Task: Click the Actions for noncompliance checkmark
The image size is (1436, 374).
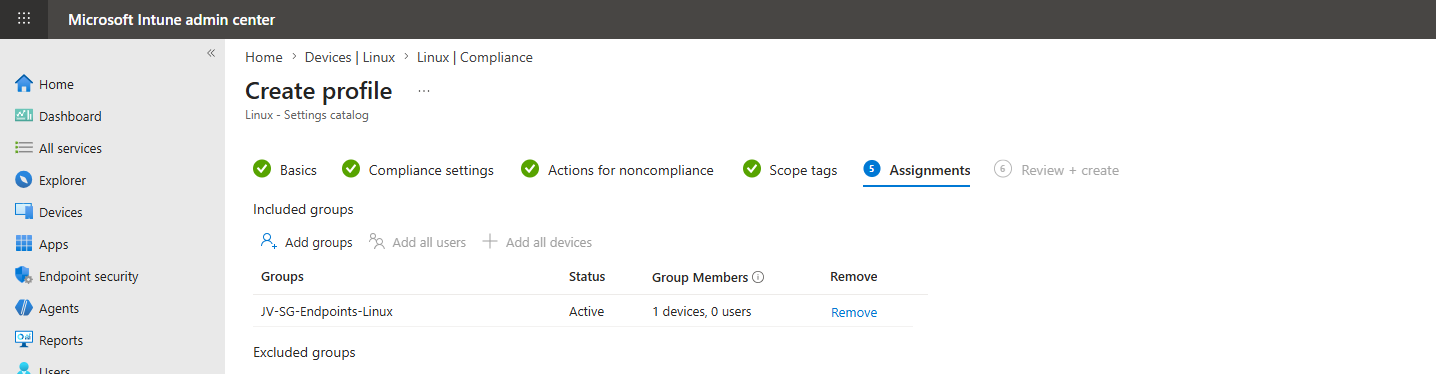Action: point(530,169)
